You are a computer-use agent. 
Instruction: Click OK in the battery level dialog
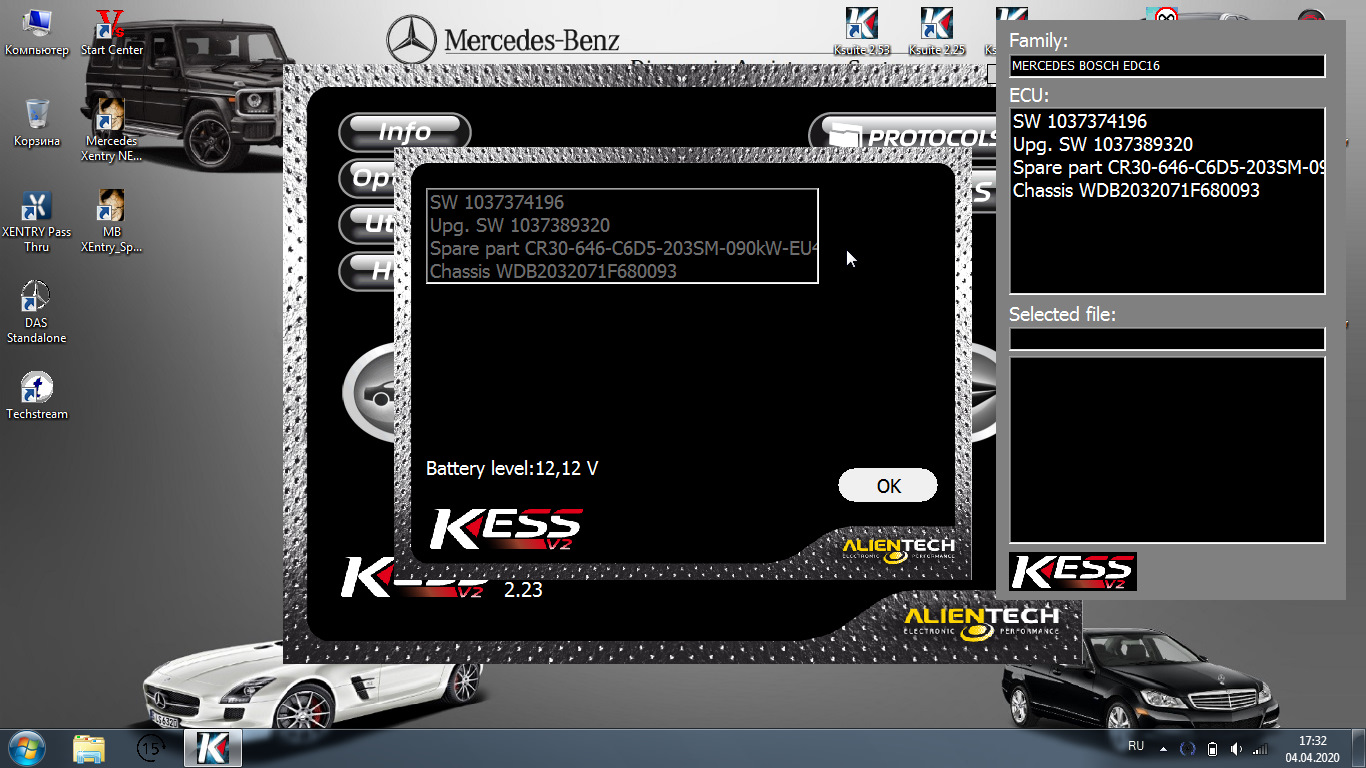pos(888,486)
